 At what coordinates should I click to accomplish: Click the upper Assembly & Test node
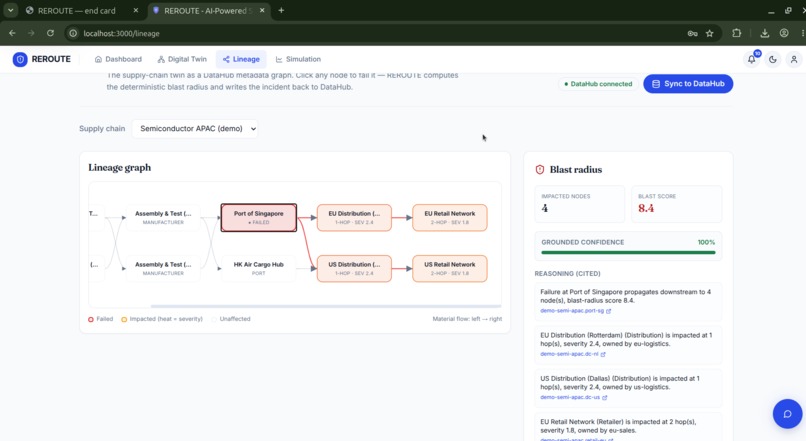163,217
